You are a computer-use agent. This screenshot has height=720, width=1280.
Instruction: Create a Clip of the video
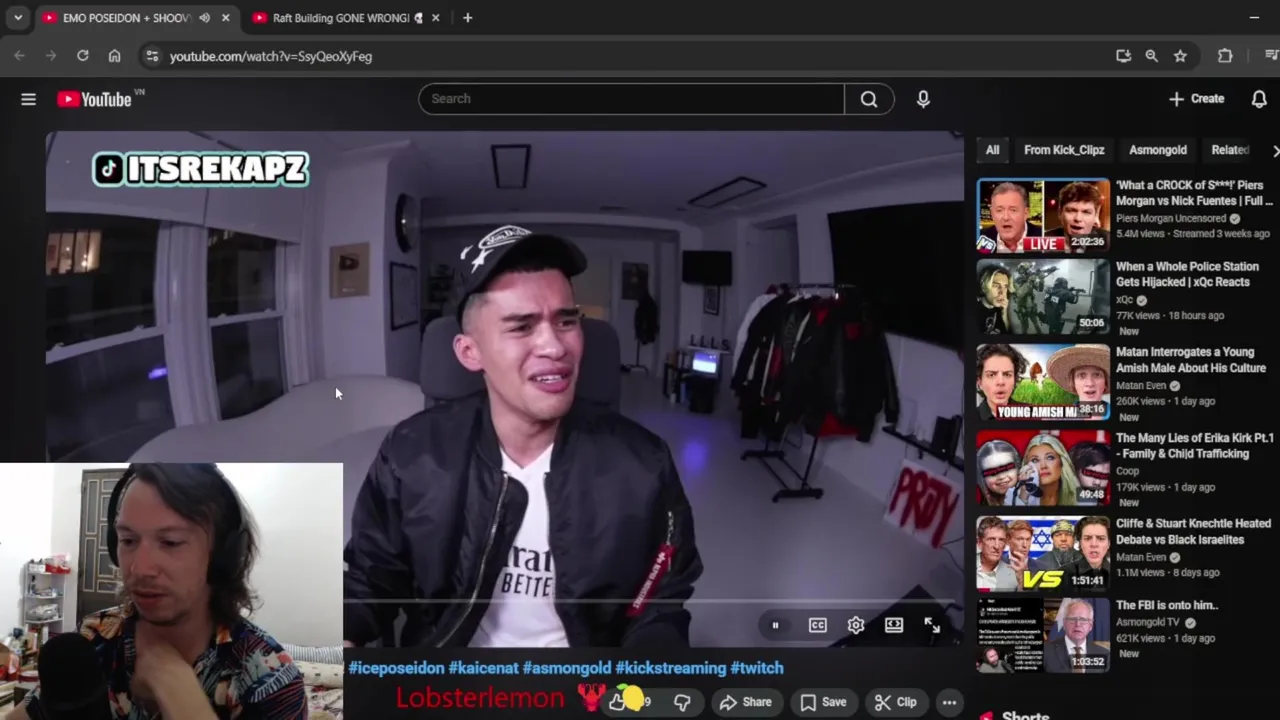(x=895, y=702)
